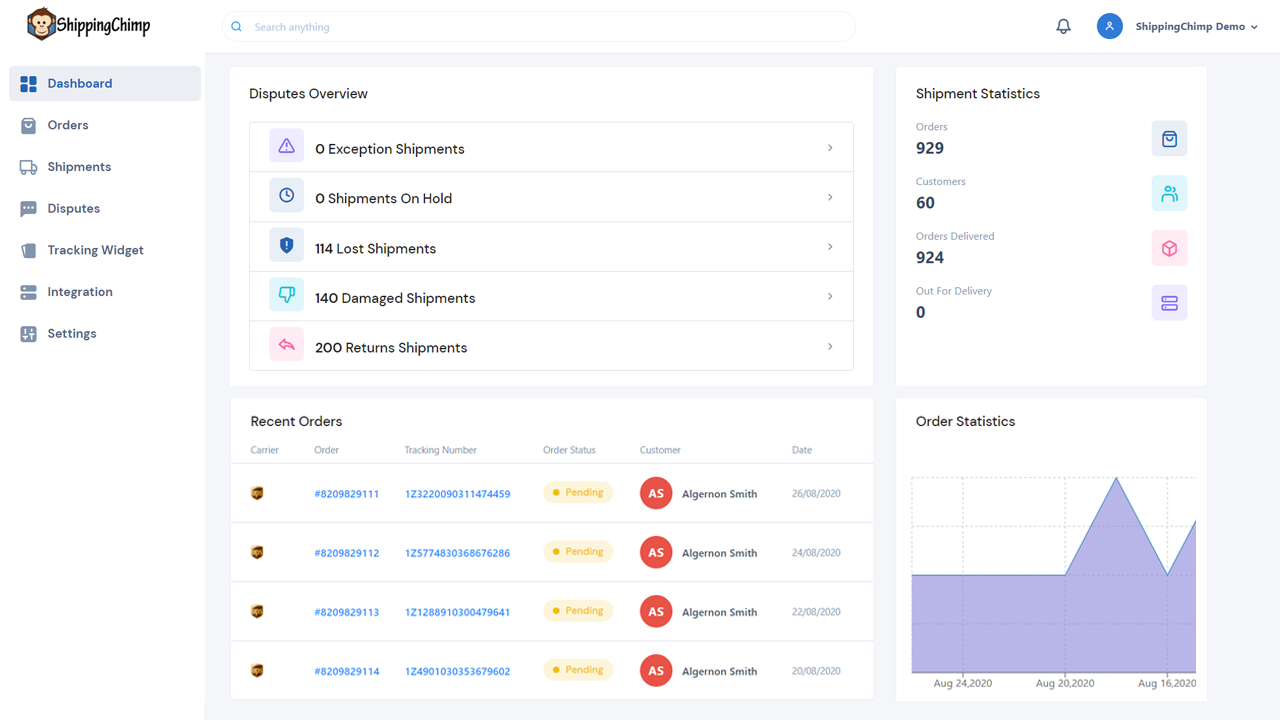Click the 200 Returns Shipments text
The height and width of the screenshot is (720, 1280).
tap(391, 348)
